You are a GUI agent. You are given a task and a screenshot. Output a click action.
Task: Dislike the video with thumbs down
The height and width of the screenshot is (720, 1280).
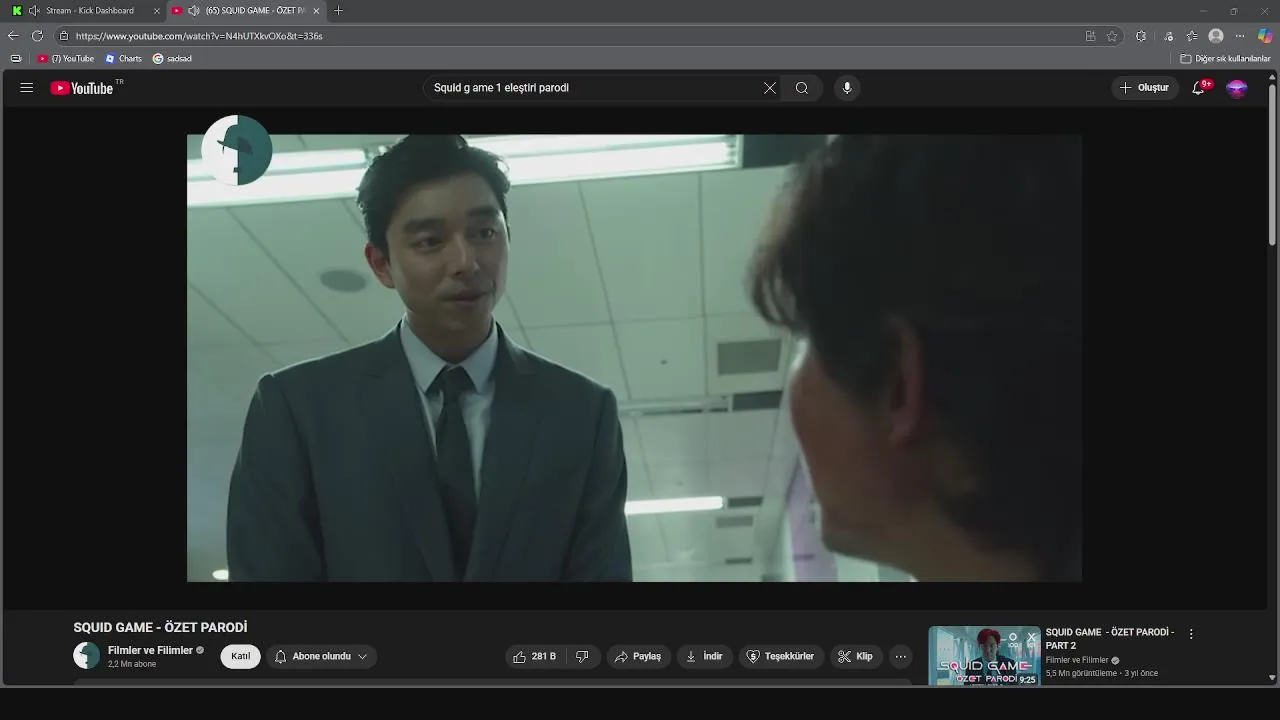coord(582,657)
